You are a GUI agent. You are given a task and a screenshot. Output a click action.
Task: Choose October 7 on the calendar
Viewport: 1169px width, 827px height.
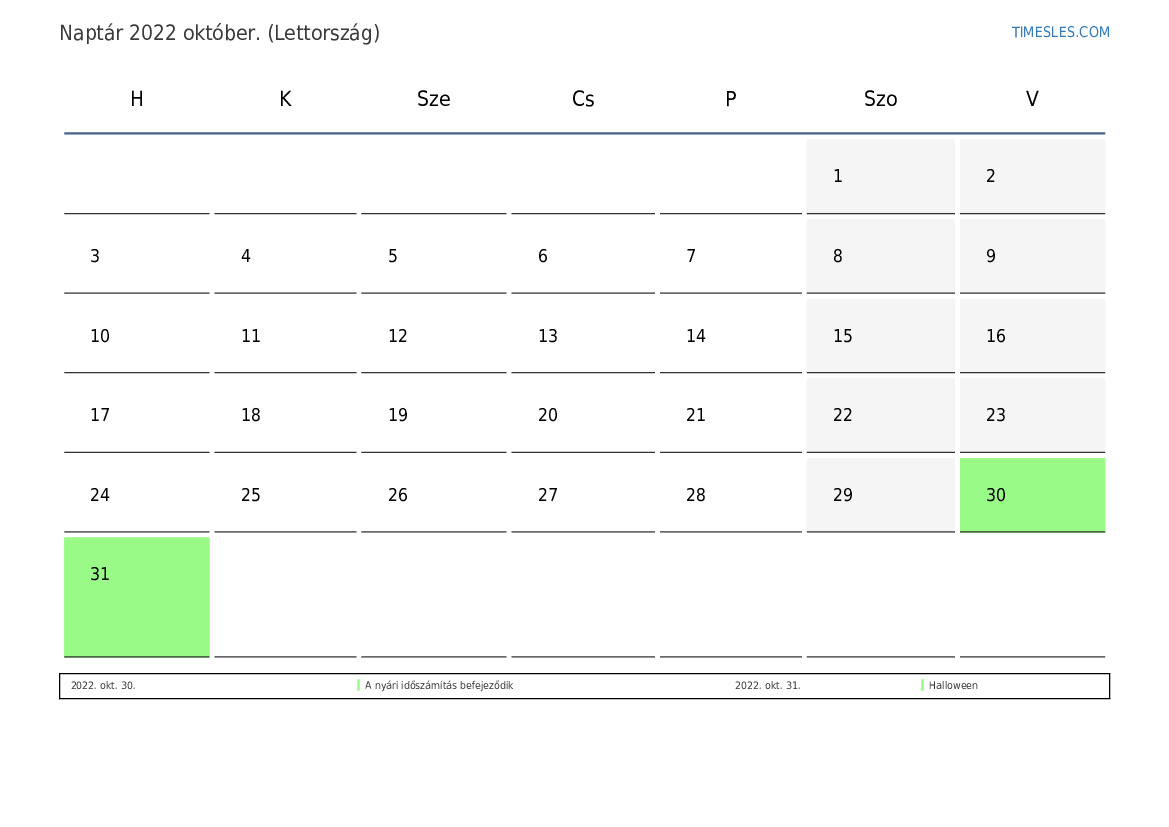(730, 256)
